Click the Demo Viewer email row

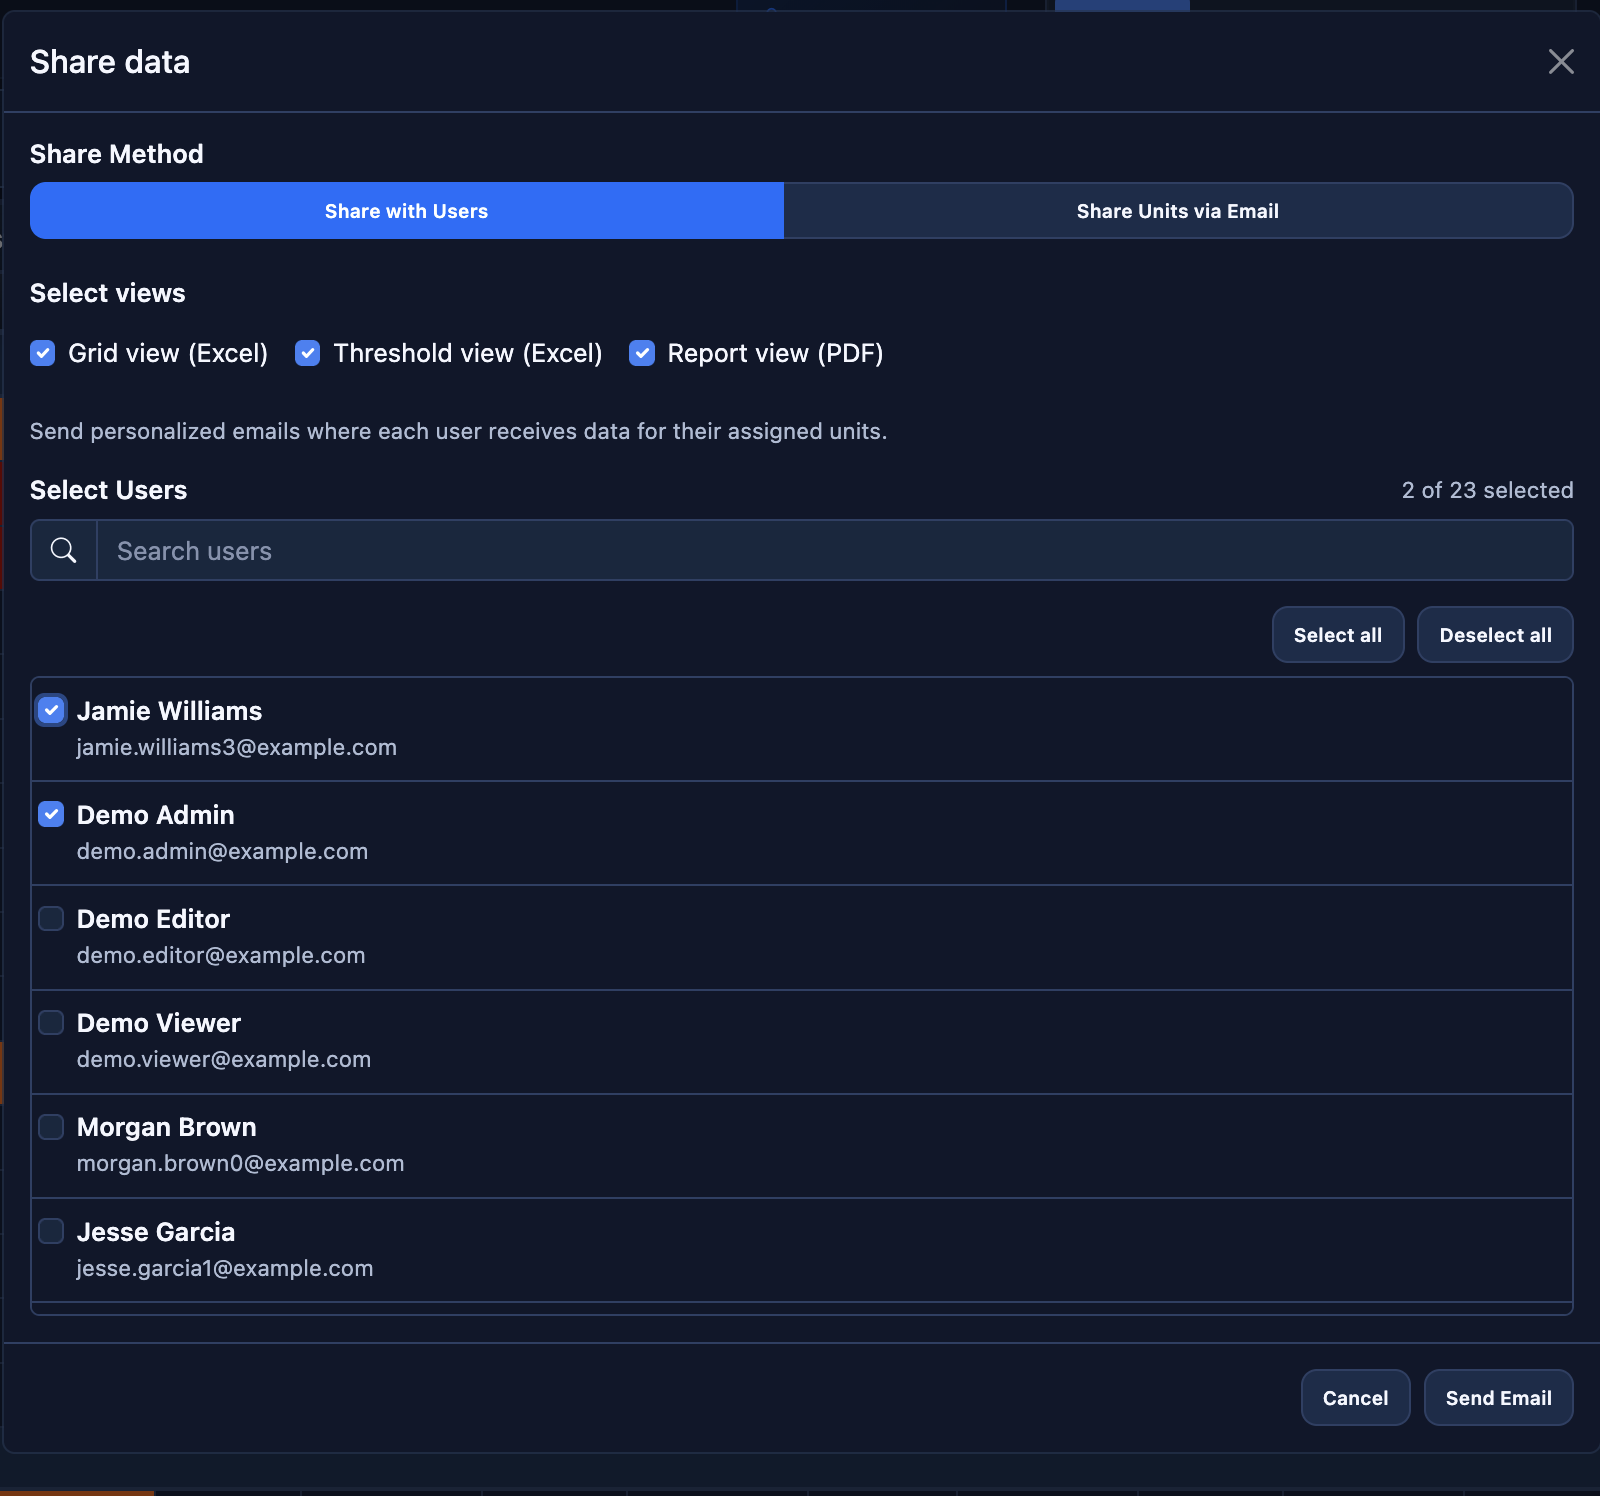(224, 1060)
